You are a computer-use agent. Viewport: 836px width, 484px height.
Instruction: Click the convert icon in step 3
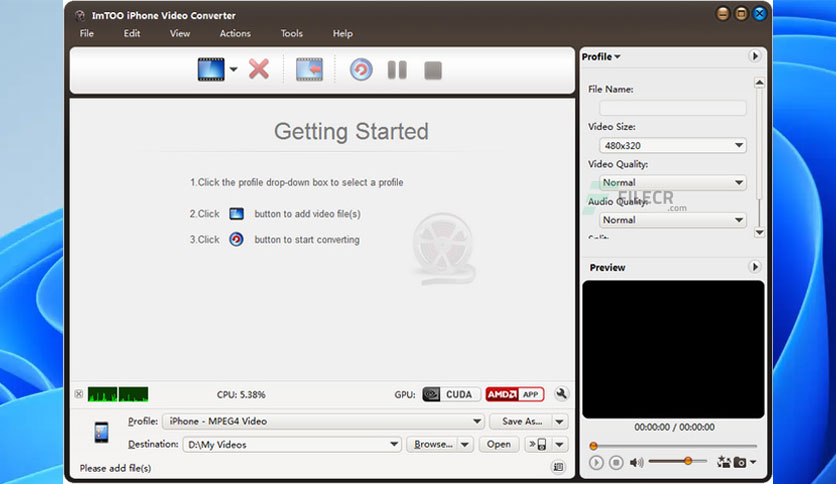pyautogui.click(x=236, y=239)
